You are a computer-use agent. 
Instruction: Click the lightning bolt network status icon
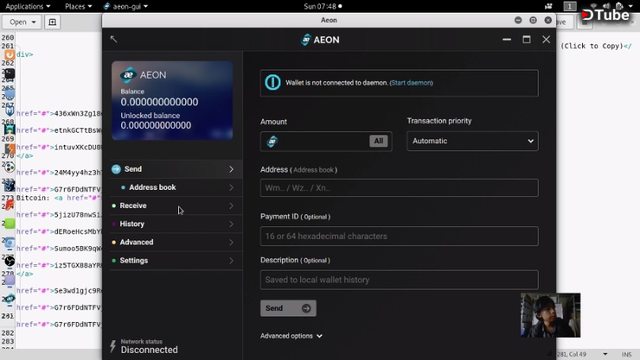tap(113, 346)
